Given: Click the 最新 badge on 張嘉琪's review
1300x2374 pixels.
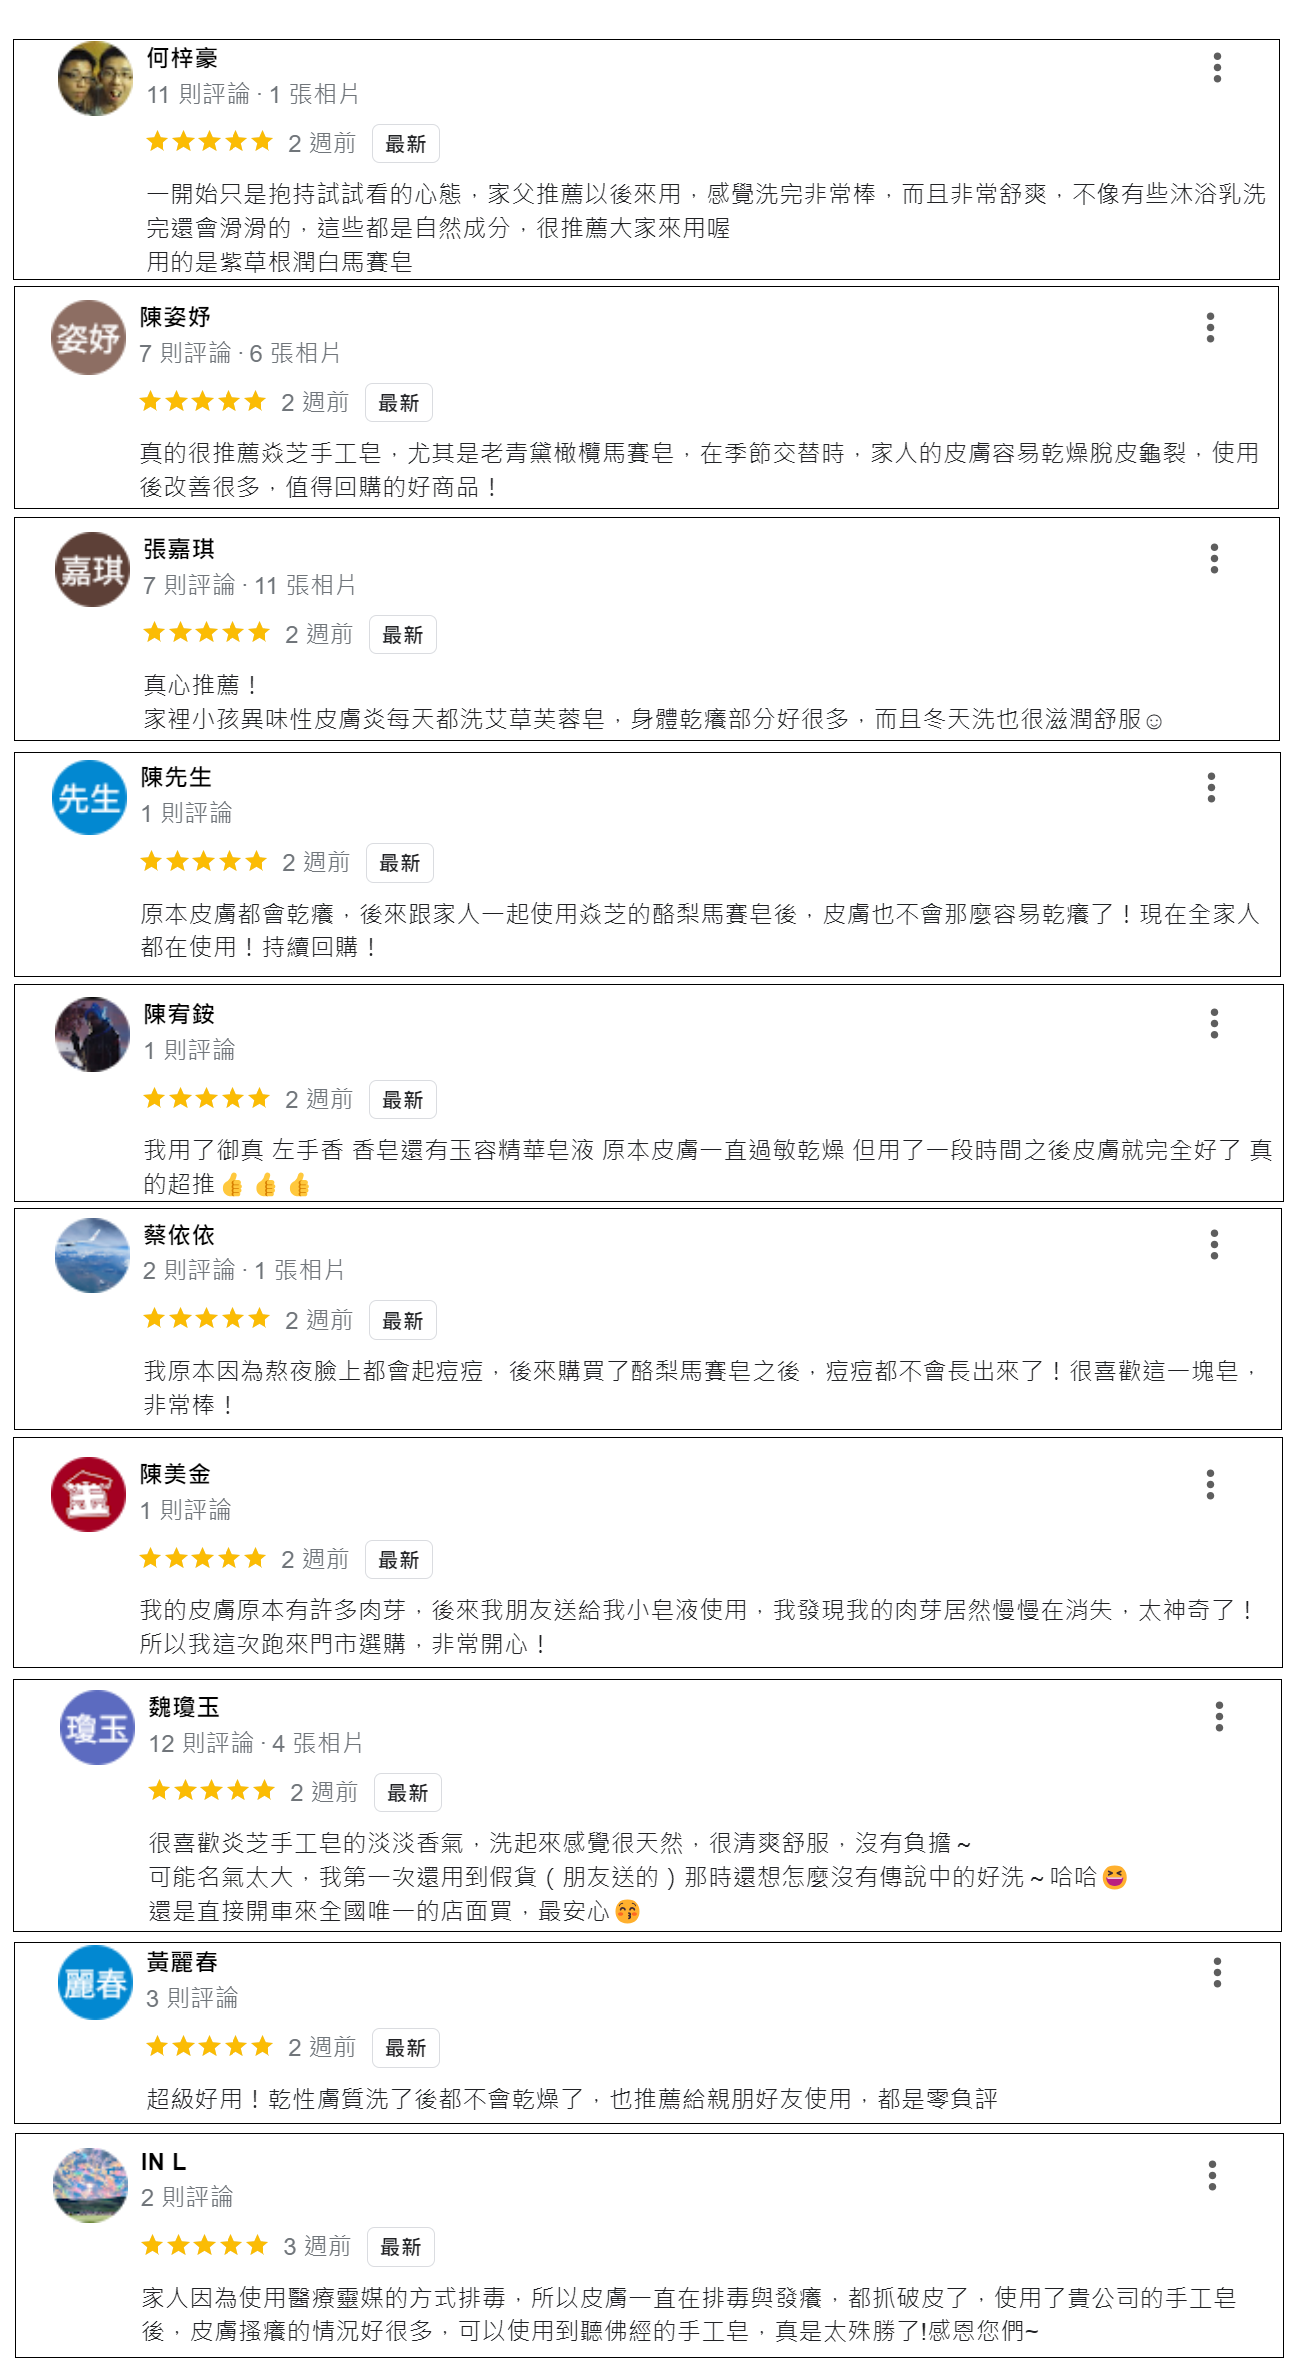Looking at the screenshot, I should point(403,635).
